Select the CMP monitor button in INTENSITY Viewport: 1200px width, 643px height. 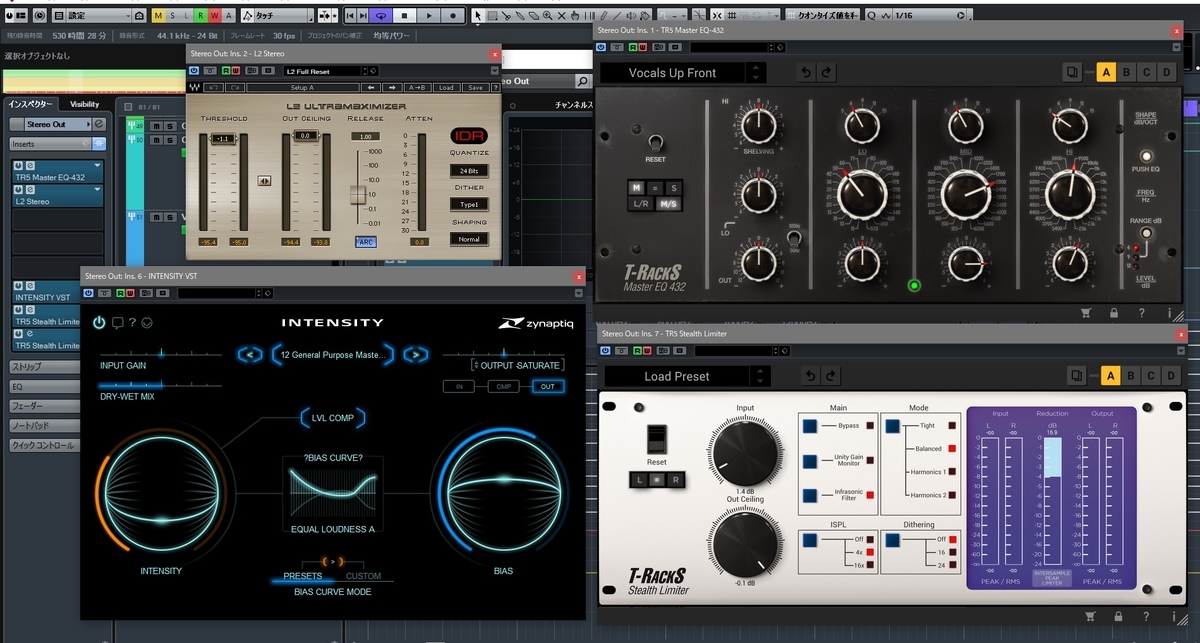point(502,386)
